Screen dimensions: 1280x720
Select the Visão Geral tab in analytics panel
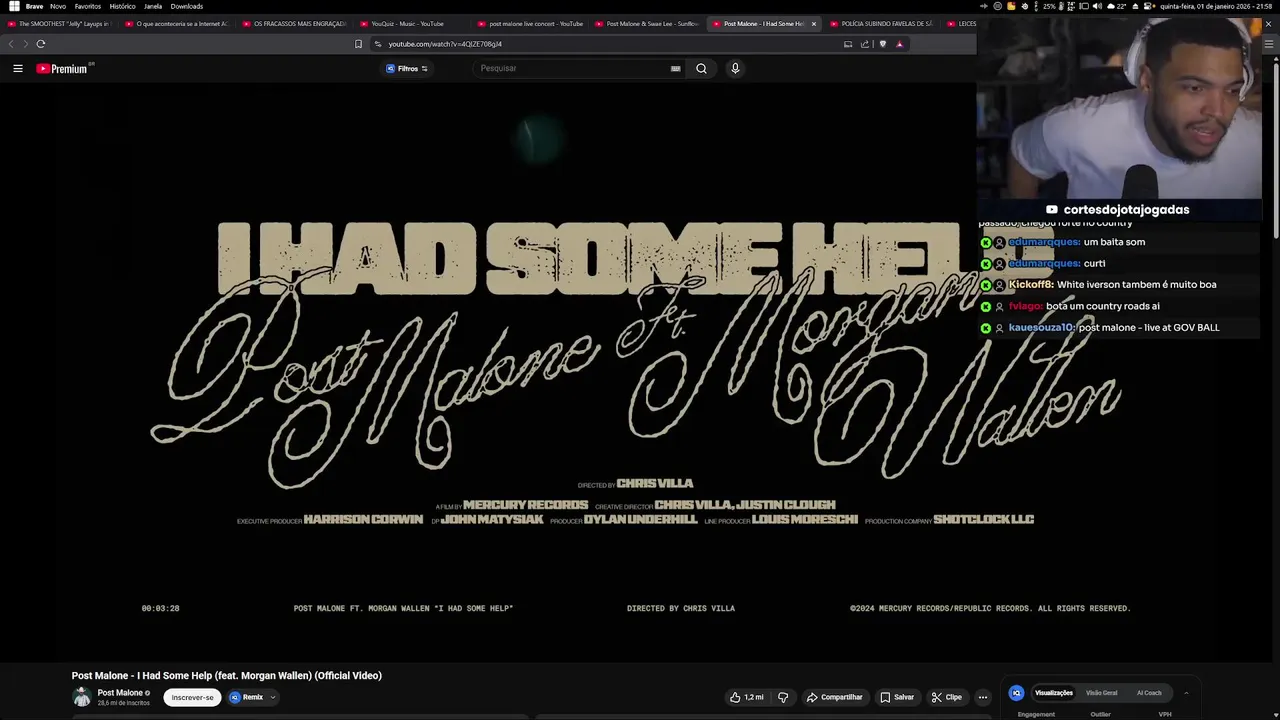coord(1101,693)
